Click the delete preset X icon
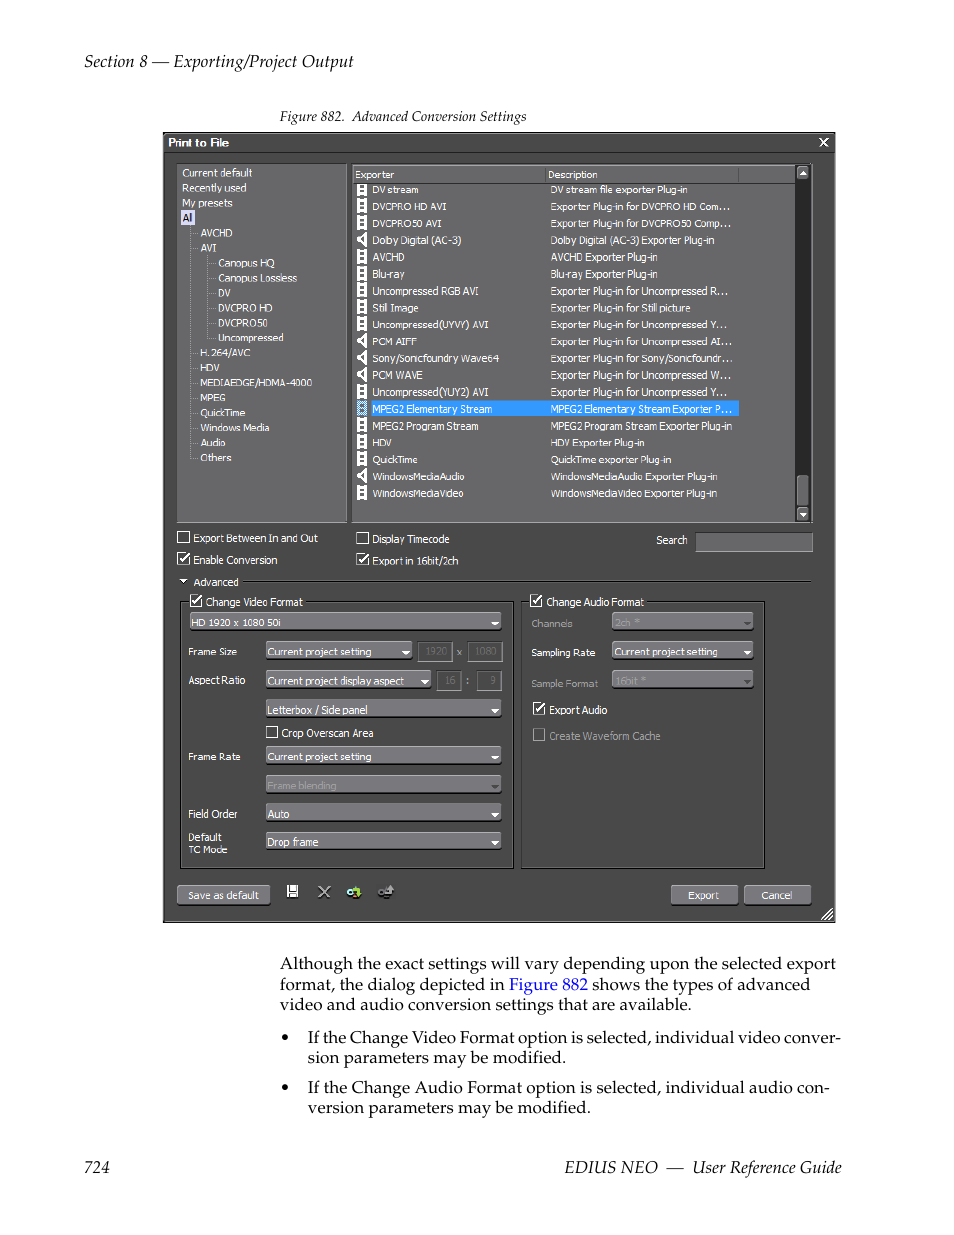 point(324,891)
